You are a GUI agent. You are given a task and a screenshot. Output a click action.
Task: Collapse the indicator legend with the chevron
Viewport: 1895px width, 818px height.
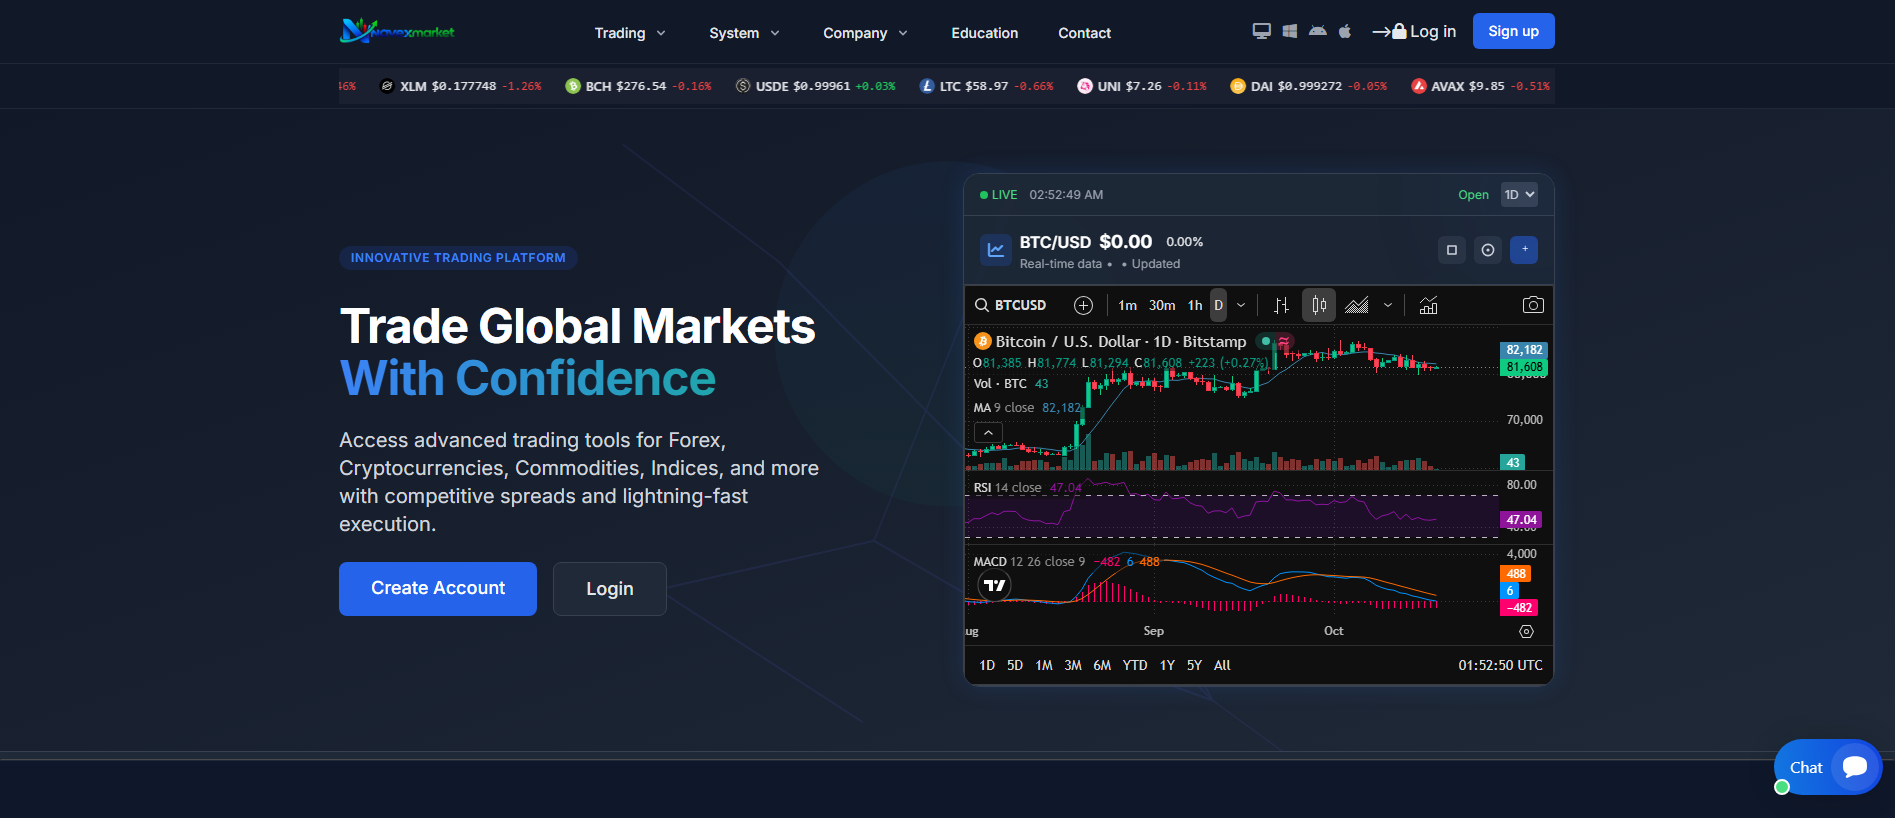tap(988, 432)
